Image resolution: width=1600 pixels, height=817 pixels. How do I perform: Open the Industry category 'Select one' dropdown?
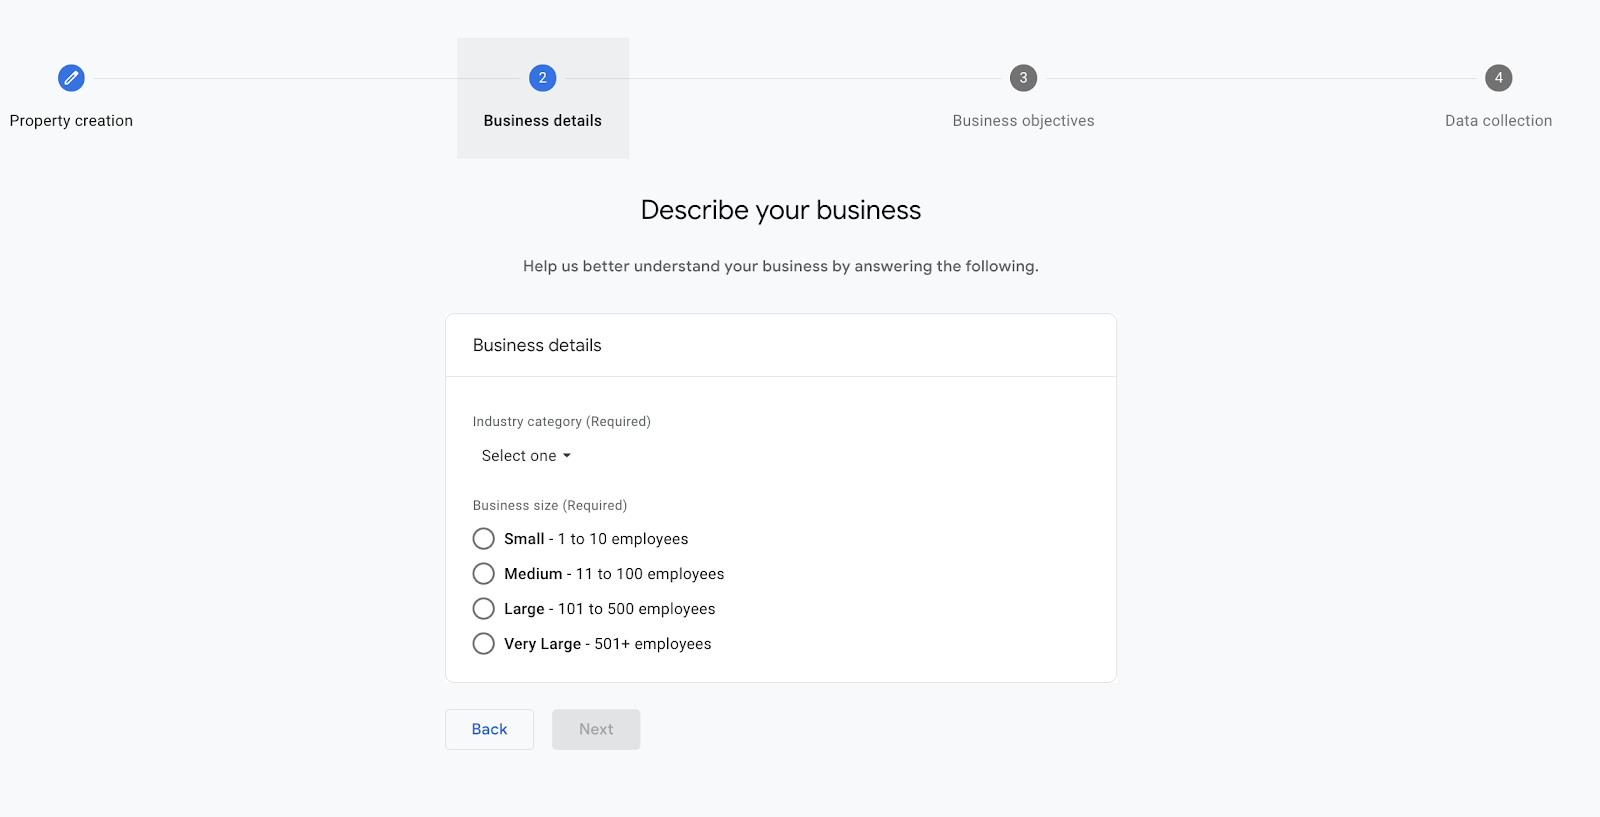520,456
